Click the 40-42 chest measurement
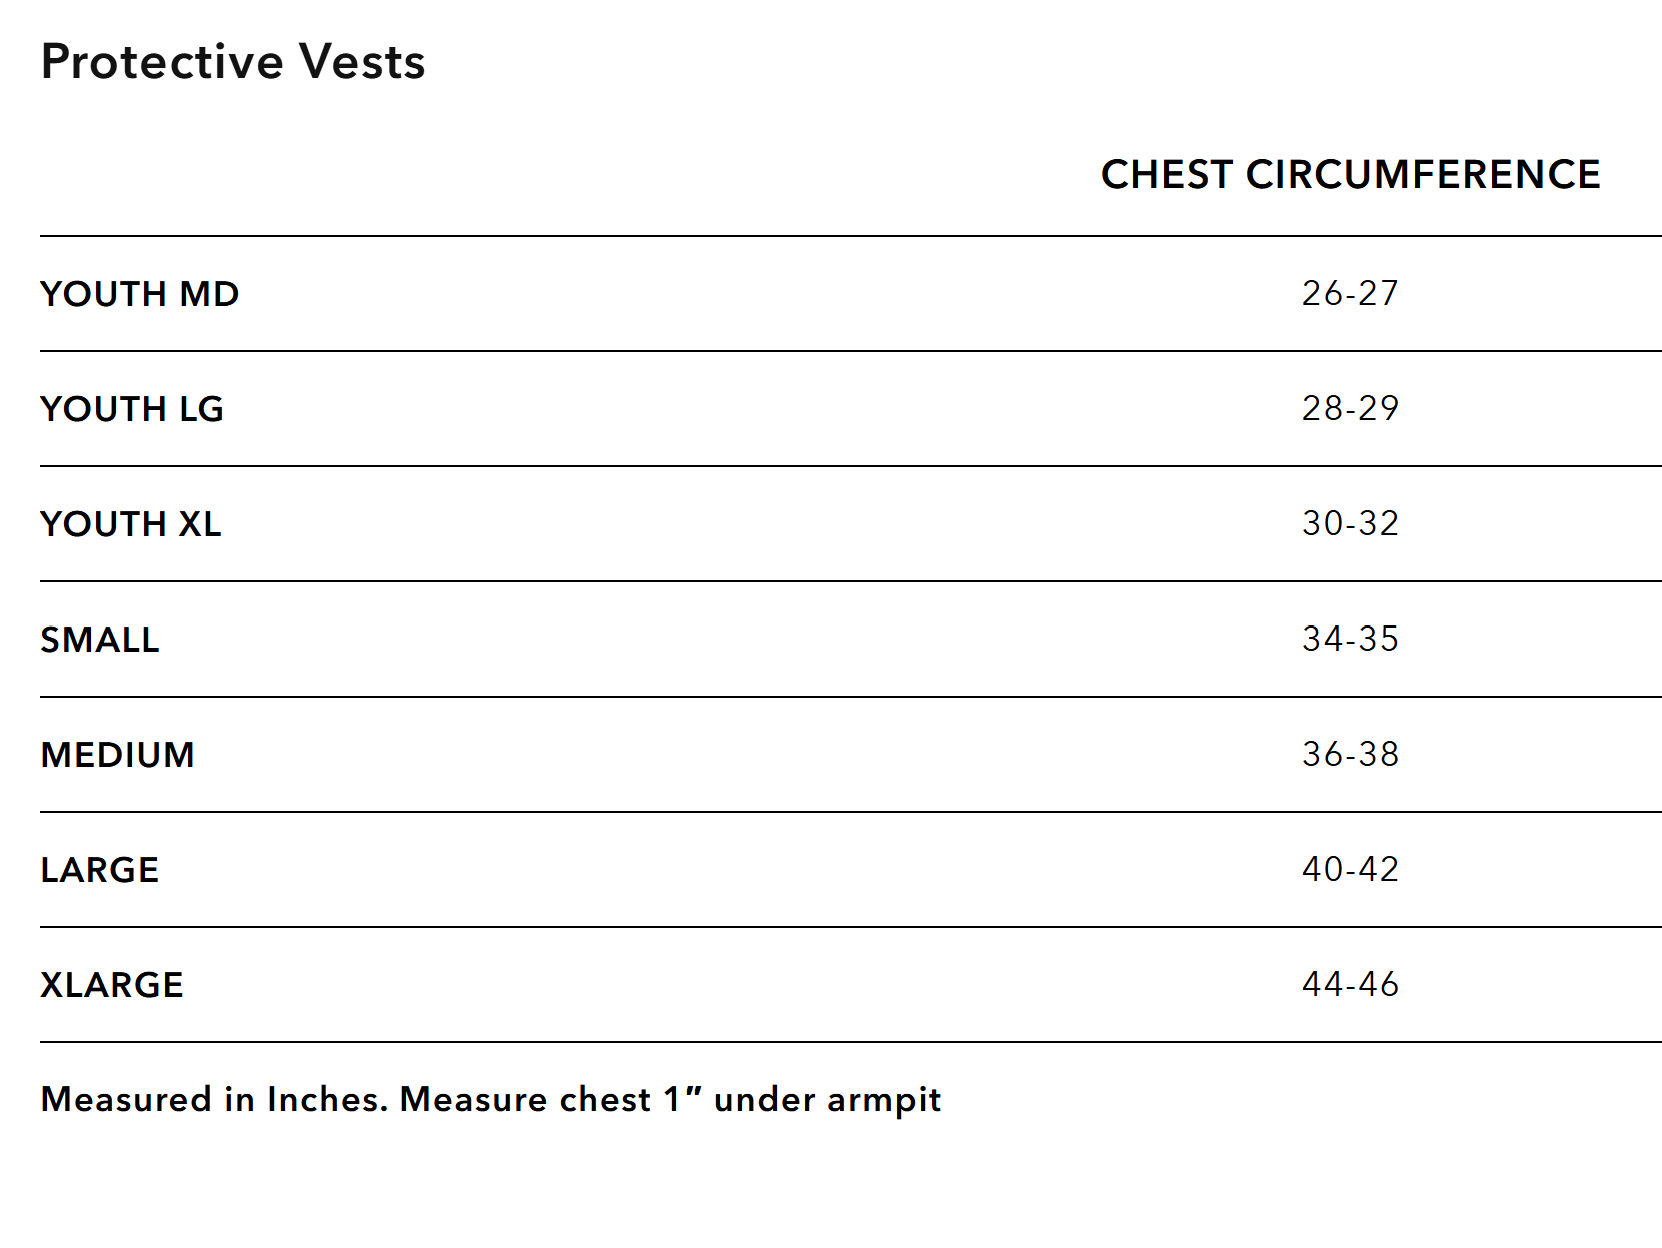The image size is (1662, 1248). point(1350,869)
